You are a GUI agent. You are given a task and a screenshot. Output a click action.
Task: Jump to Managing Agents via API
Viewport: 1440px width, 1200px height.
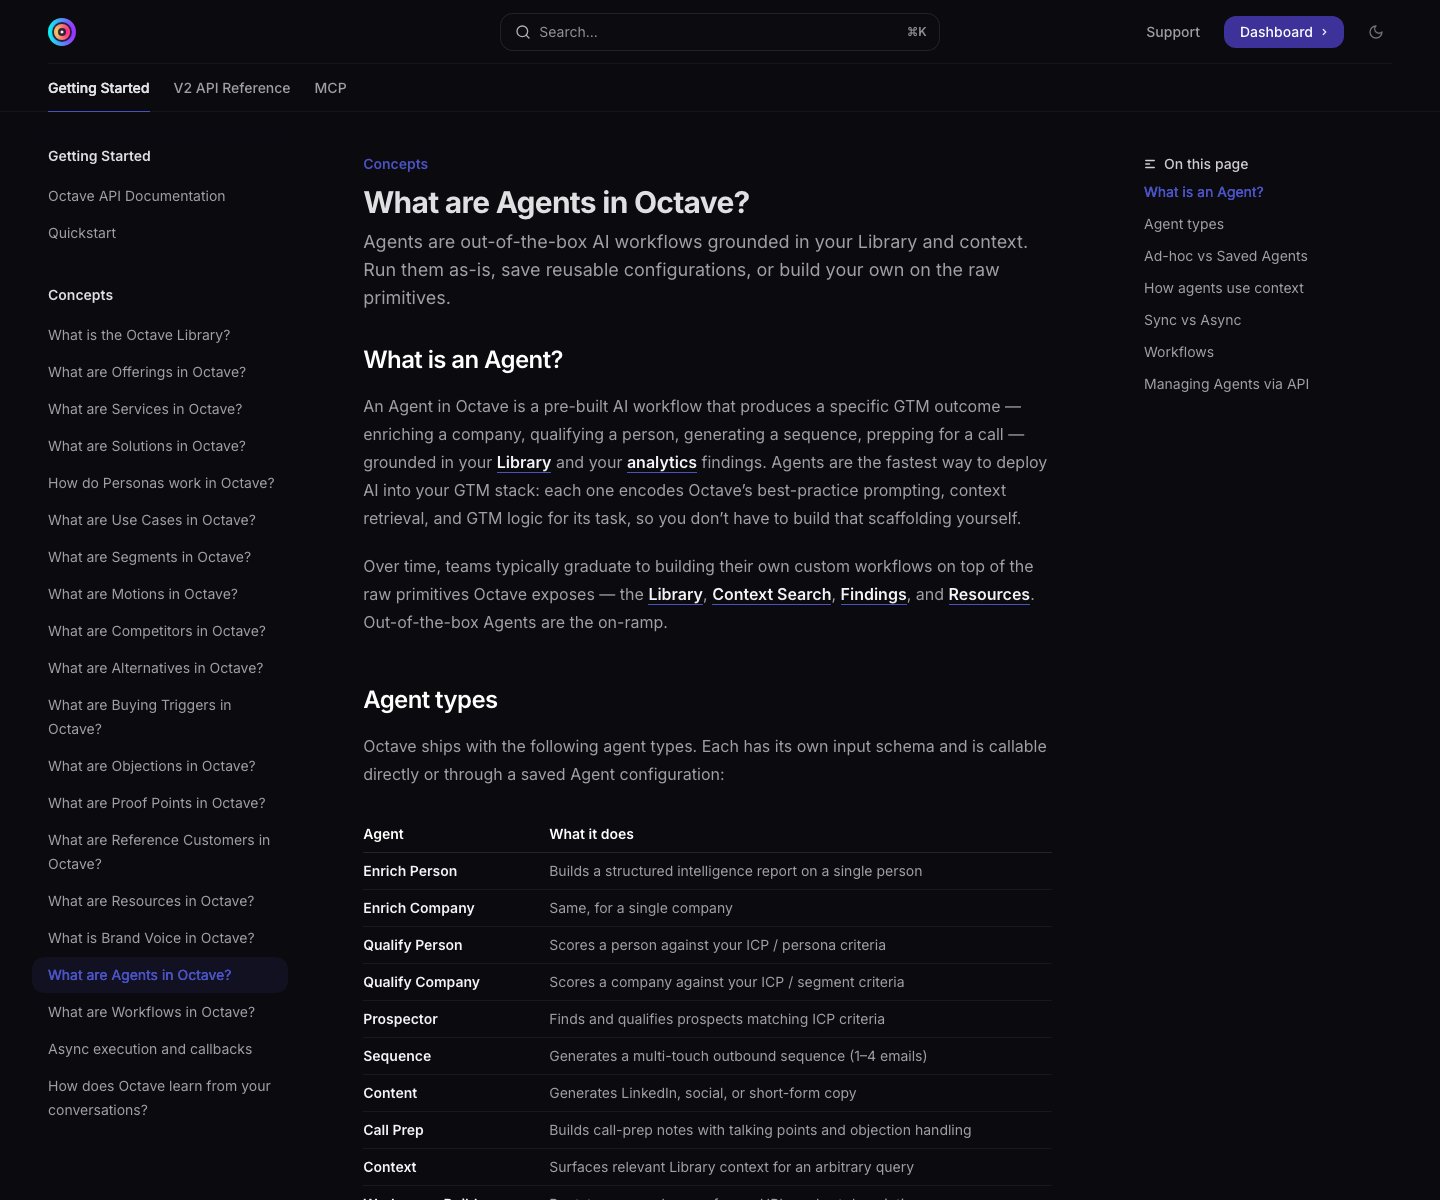(1227, 384)
